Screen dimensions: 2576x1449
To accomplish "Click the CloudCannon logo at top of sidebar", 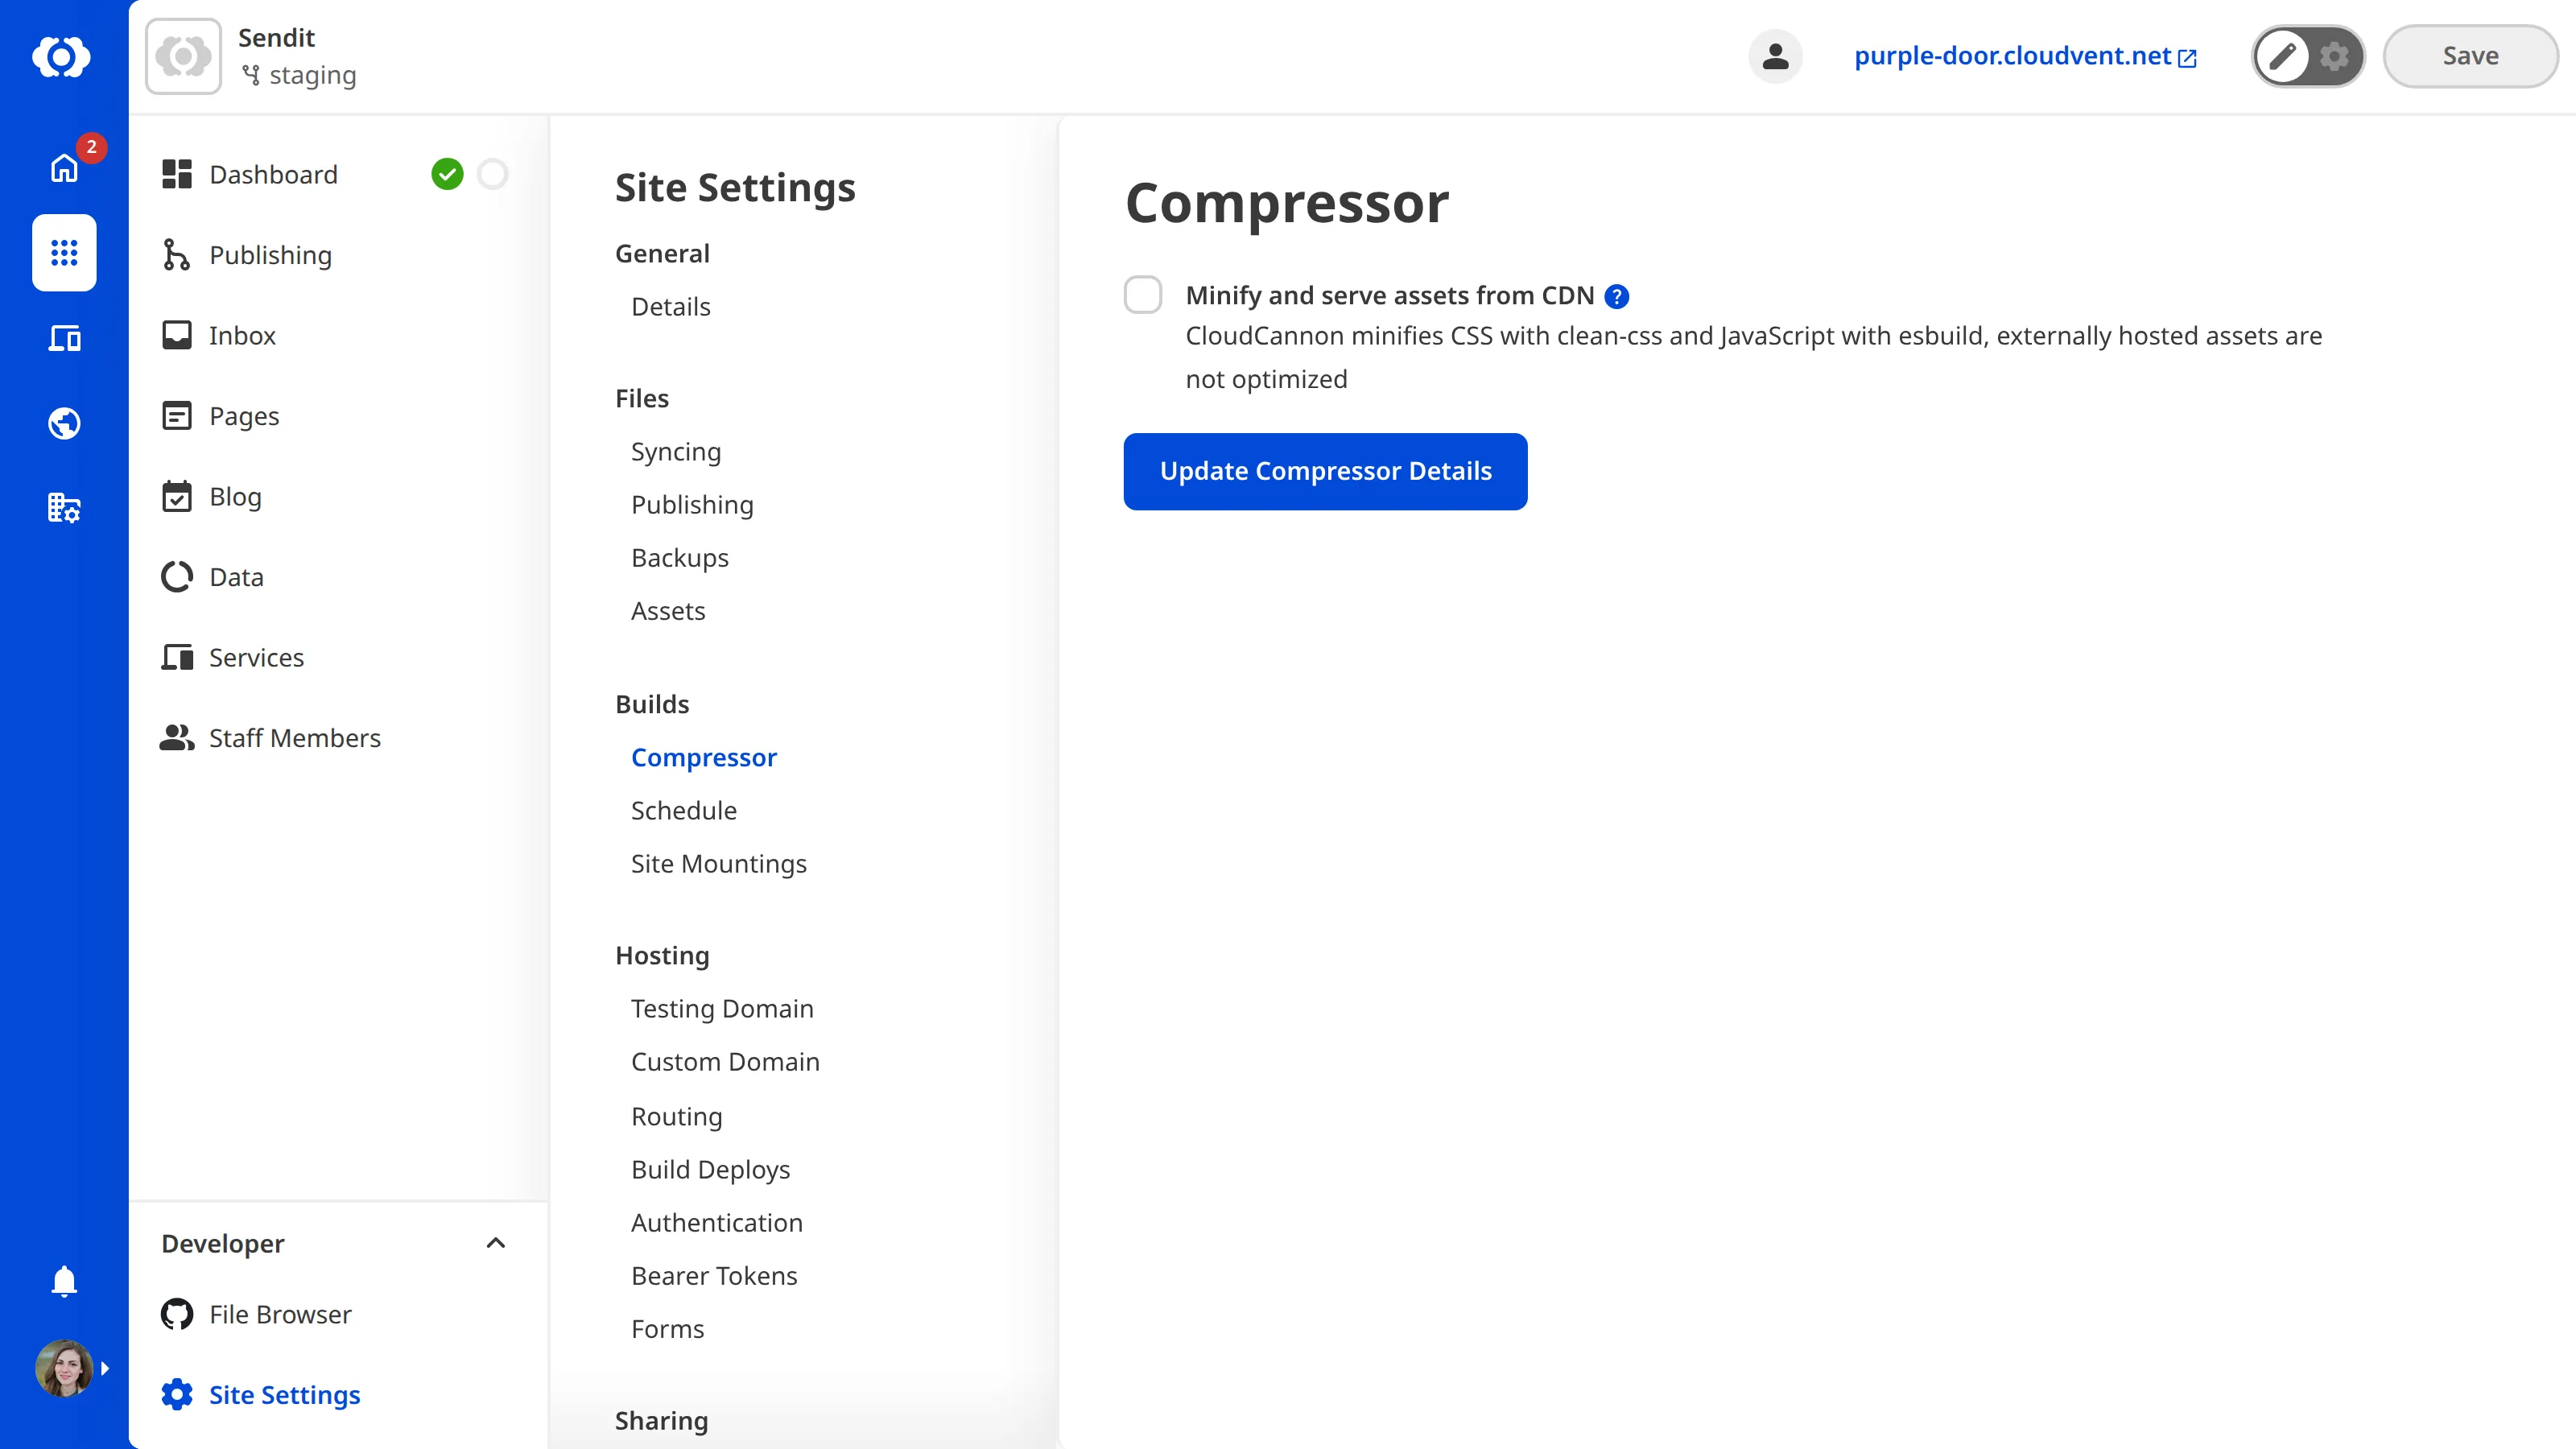I will 63,57.
